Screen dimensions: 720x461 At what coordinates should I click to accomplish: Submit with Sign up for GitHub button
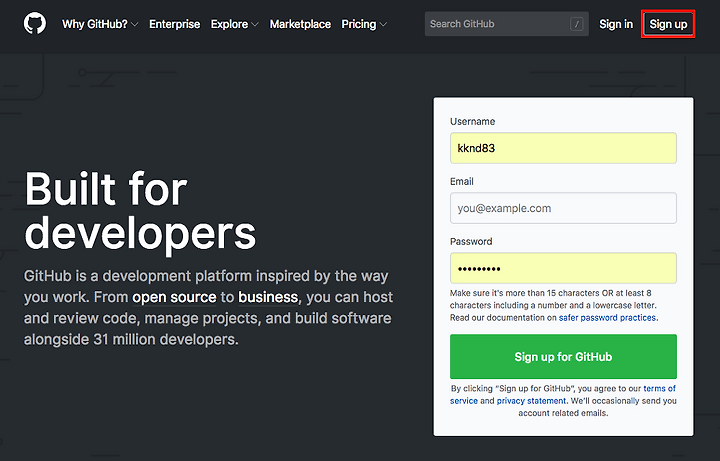tap(563, 357)
